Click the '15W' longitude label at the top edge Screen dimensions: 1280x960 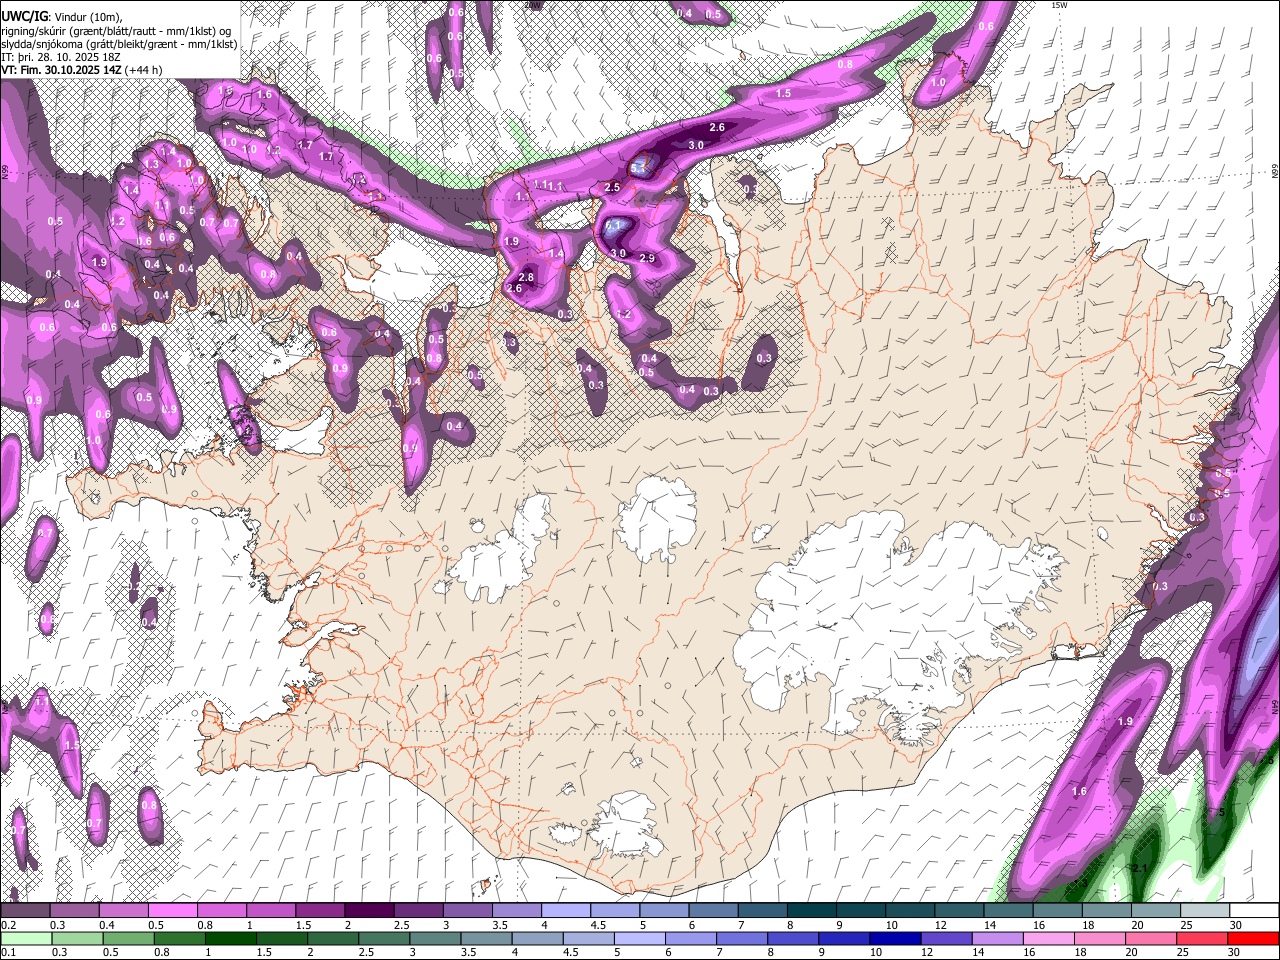click(x=1060, y=5)
